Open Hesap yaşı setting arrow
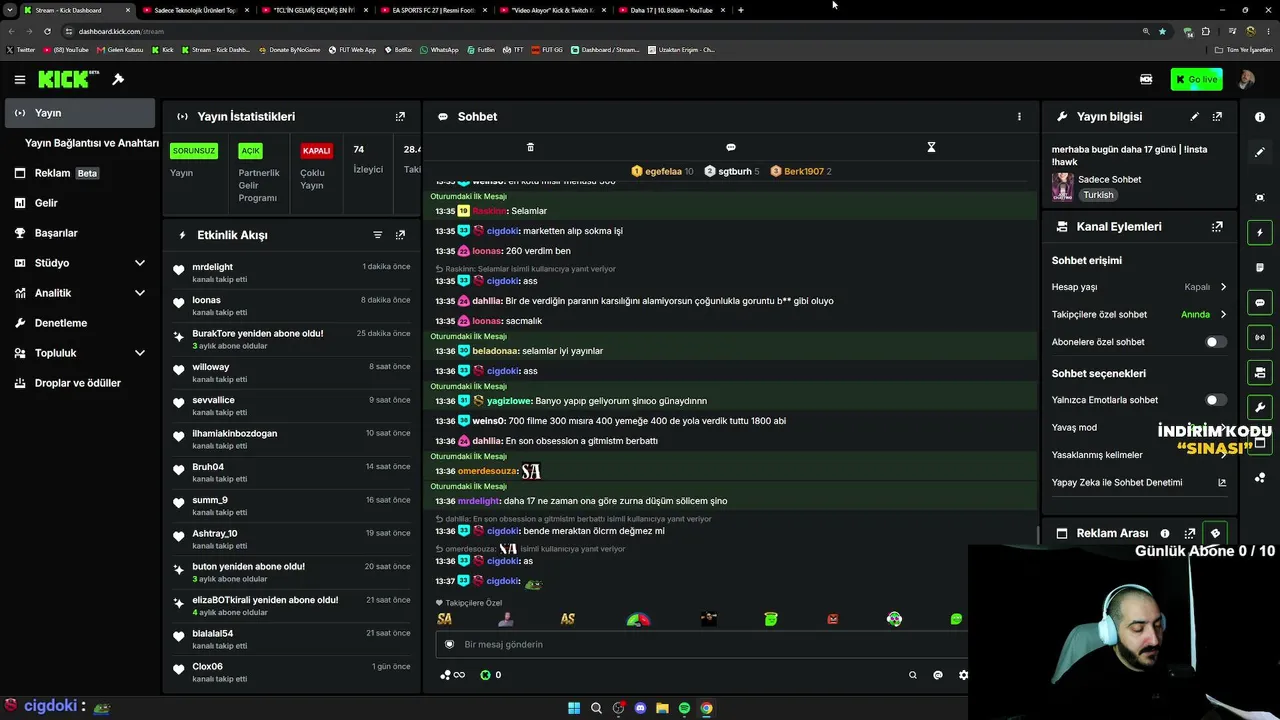This screenshot has height=720, width=1280. point(1223,287)
